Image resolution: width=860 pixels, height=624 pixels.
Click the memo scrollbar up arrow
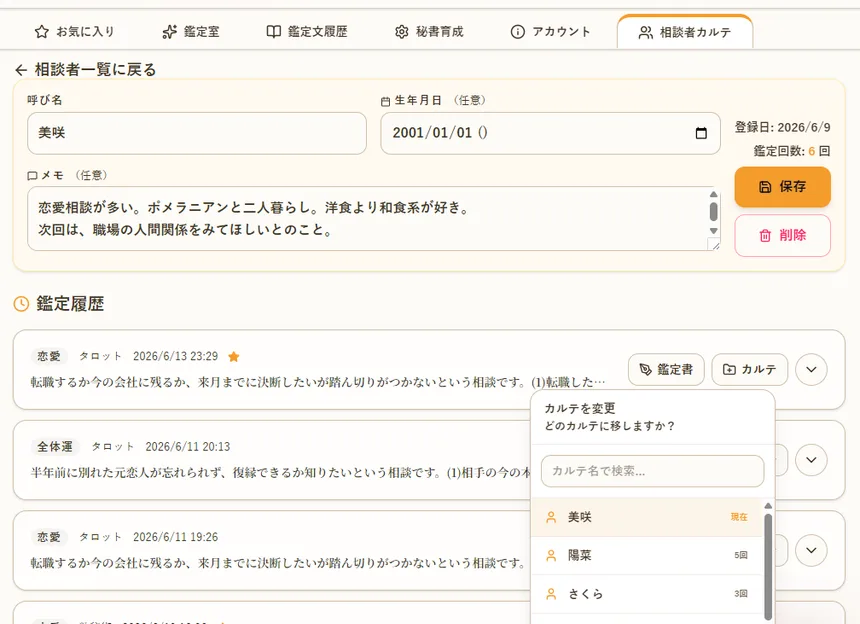714,195
